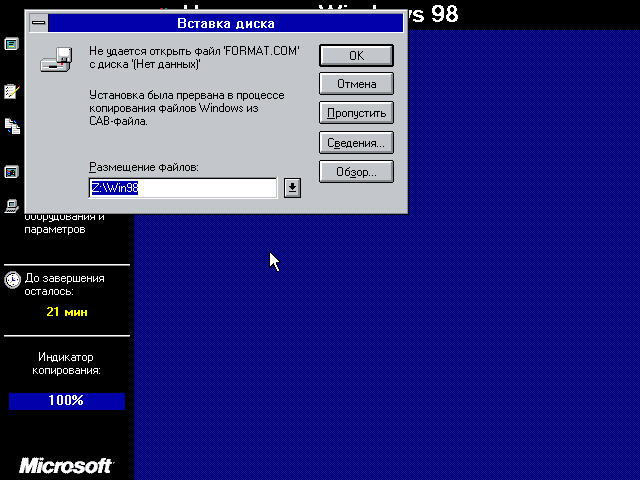Click the first setup step icon in sidebar
The width and height of the screenshot is (640, 480).
click(12, 44)
